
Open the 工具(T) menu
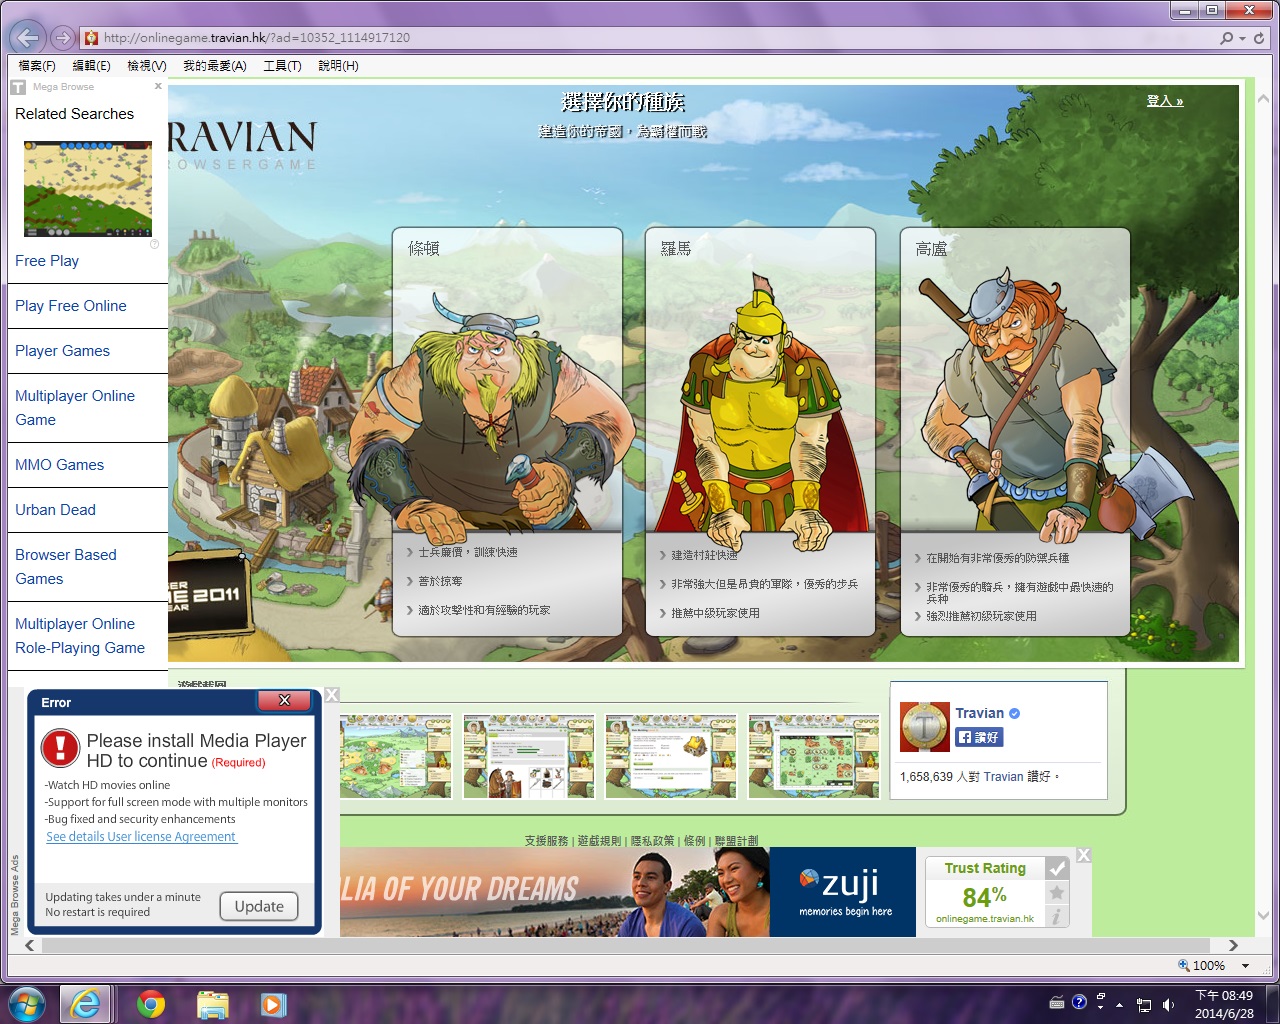[x=282, y=66]
